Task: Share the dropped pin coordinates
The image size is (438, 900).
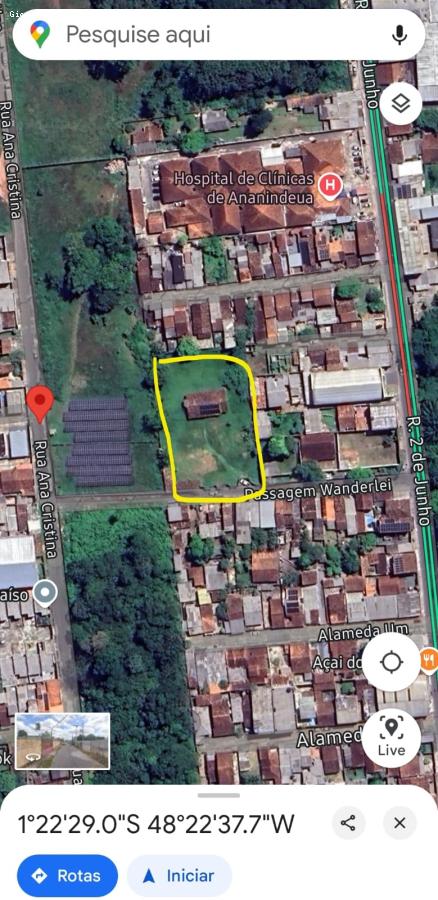Action: [x=348, y=823]
